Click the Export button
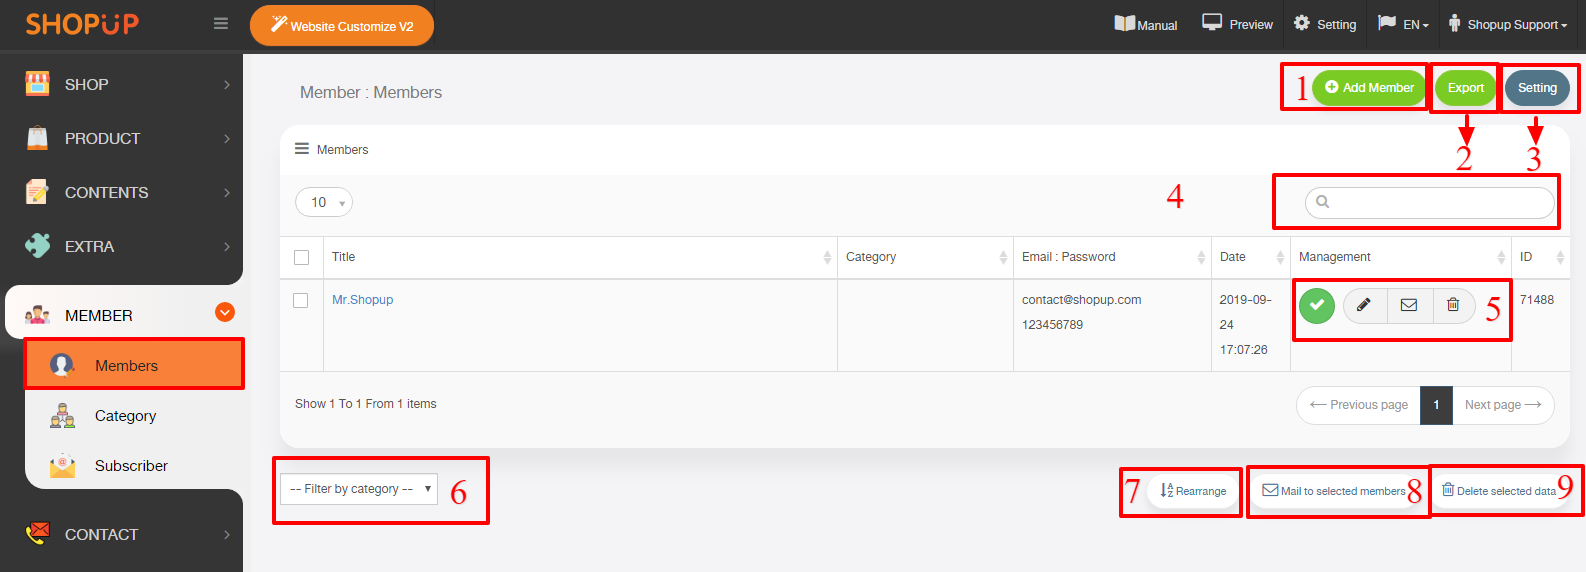Image resolution: width=1586 pixels, height=572 pixels. (x=1466, y=88)
